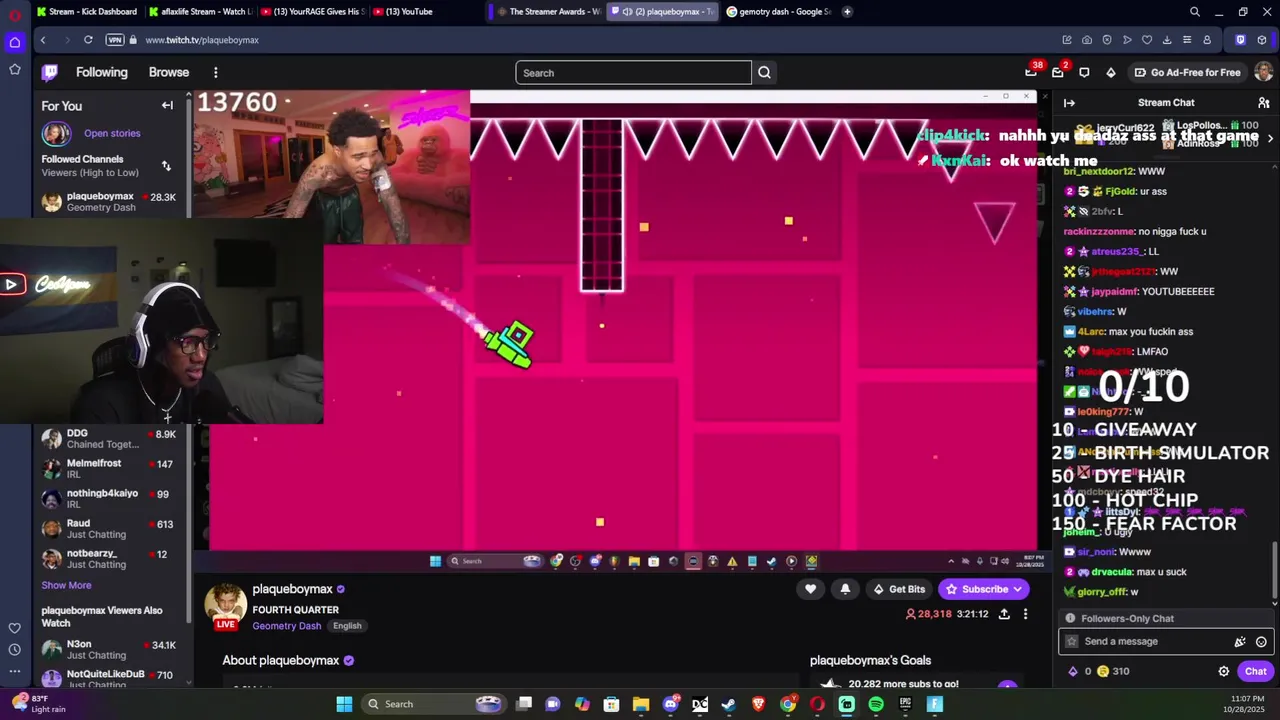Open the Bits crown icon in the top bar

pos(1110,72)
